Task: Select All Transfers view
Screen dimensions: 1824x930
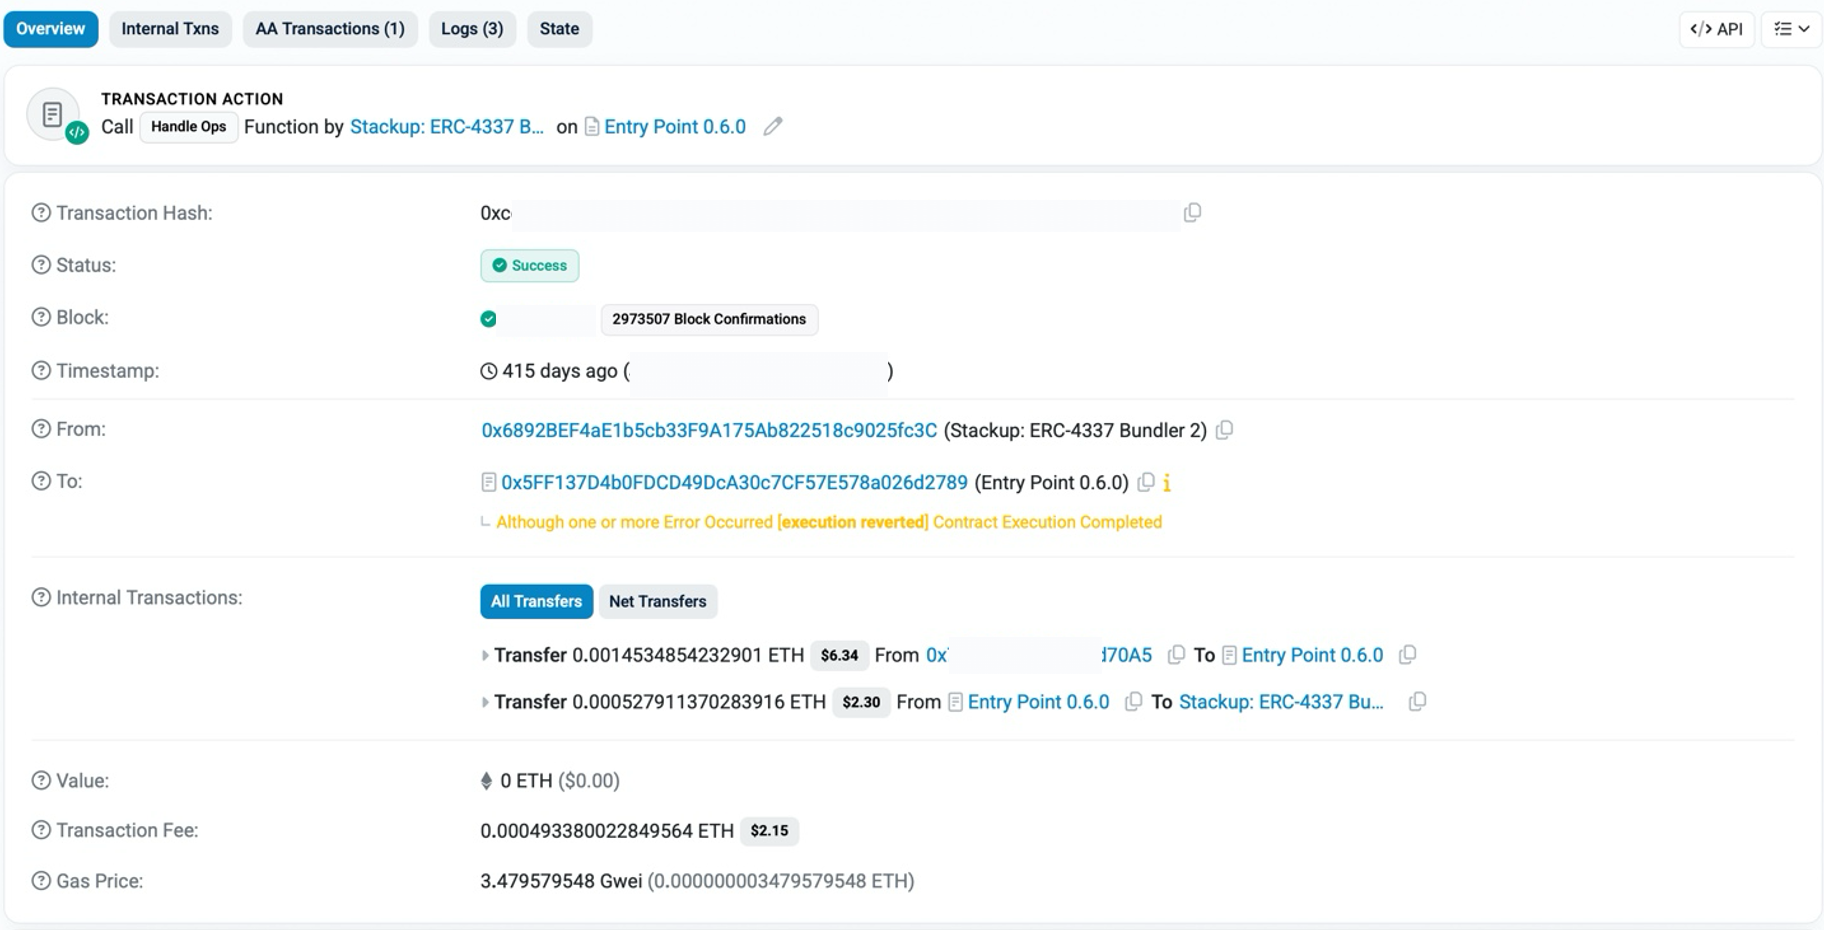Action: (x=536, y=601)
